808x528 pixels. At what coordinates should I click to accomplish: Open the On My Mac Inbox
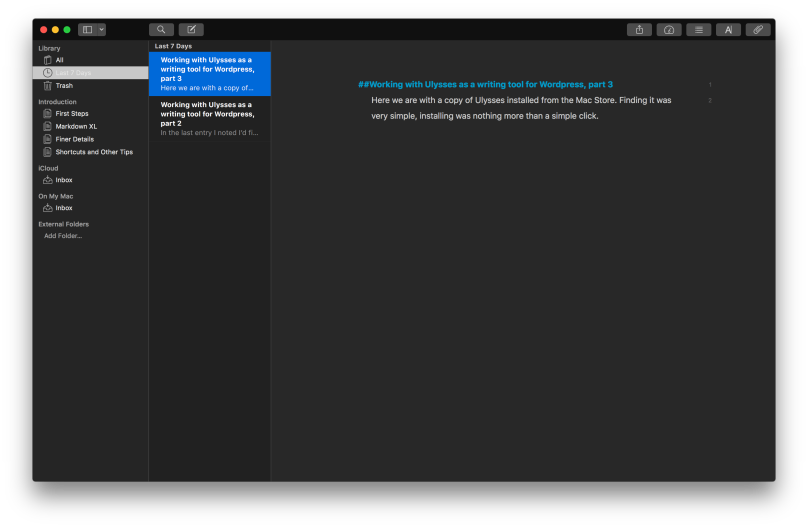click(90, 208)
